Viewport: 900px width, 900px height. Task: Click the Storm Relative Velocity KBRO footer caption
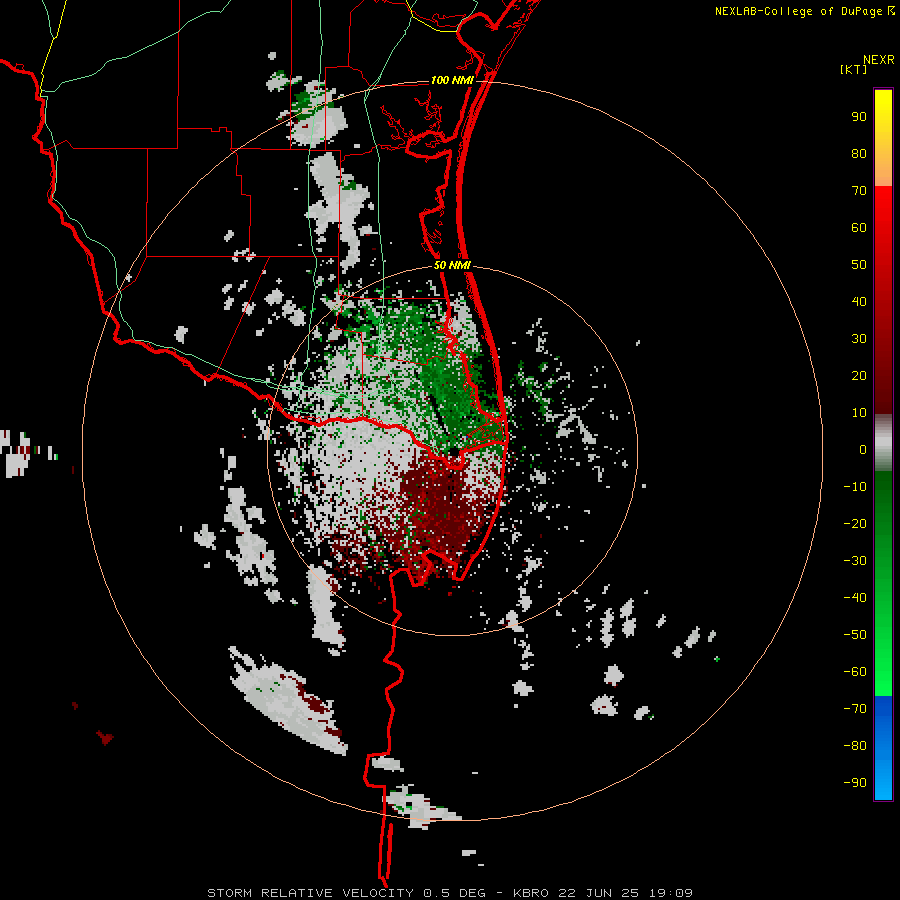pyautogui.click(x=450, y=893)
